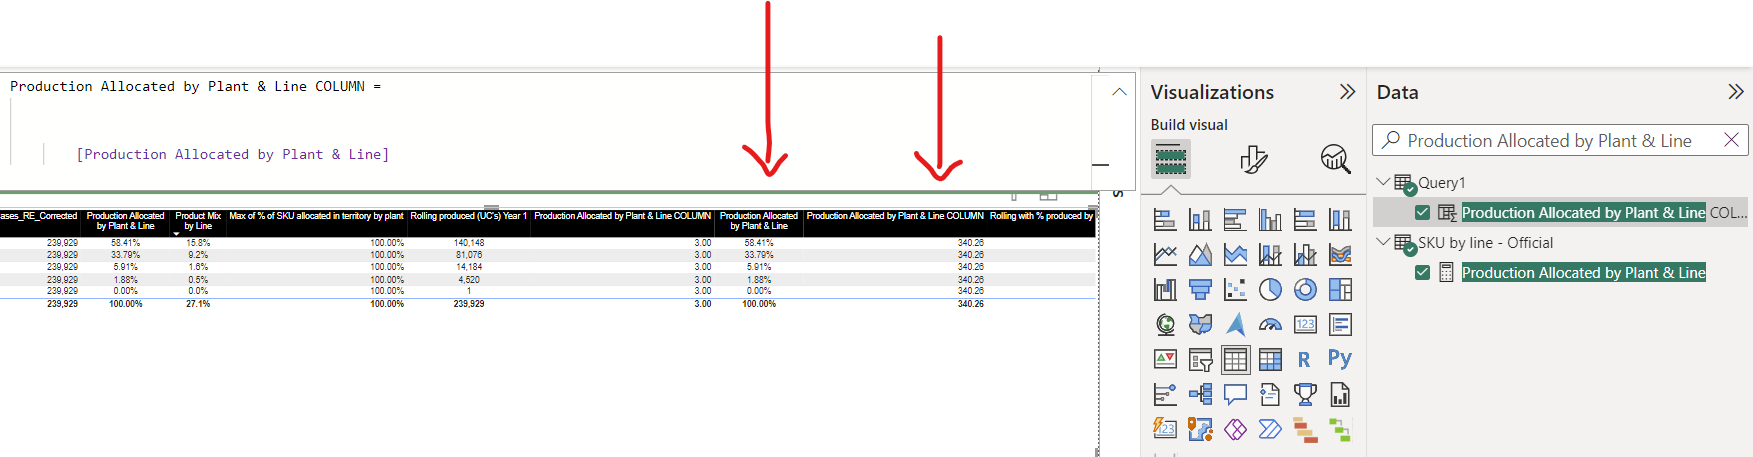
Task: Use the Q&A speech bubble visual
Action: click(x=1235, y=394)
